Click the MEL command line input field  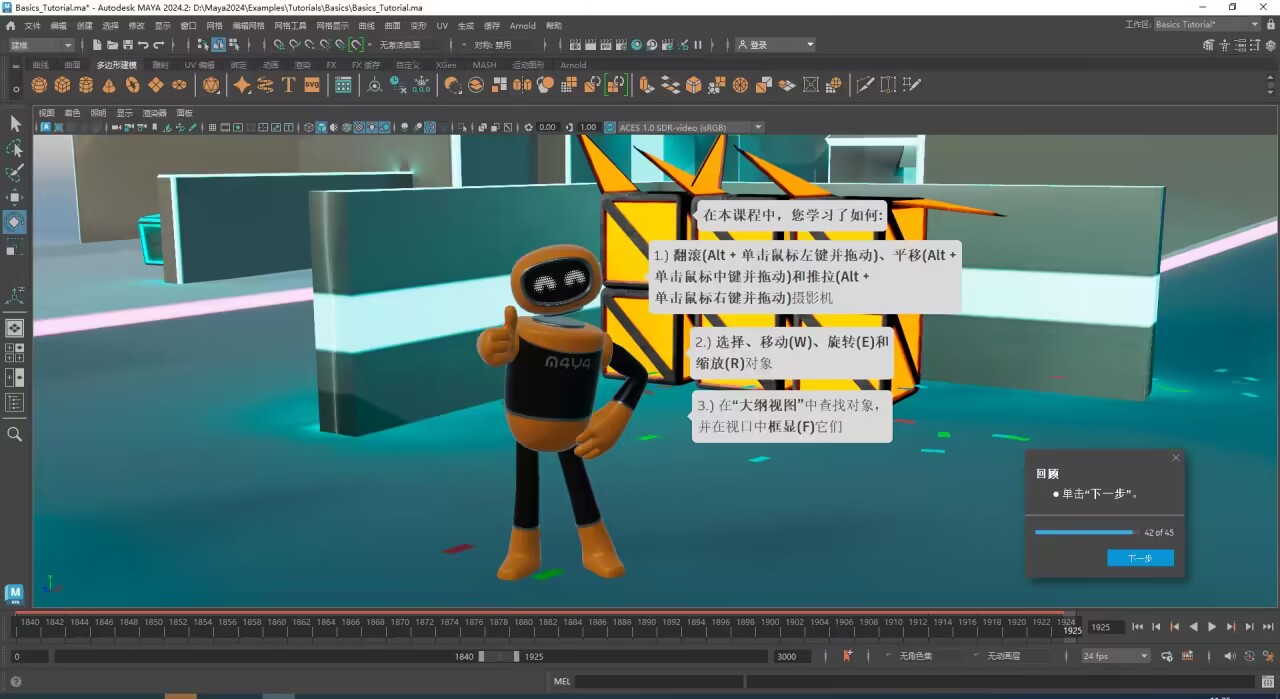[658, 682]
